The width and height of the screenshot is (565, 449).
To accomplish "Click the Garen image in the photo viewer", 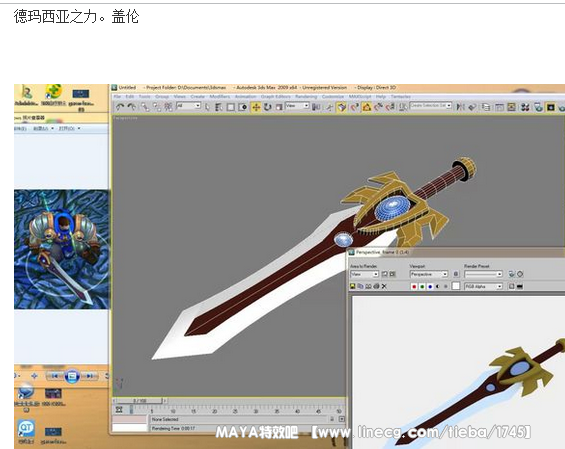I will click(x=62, y=249).
